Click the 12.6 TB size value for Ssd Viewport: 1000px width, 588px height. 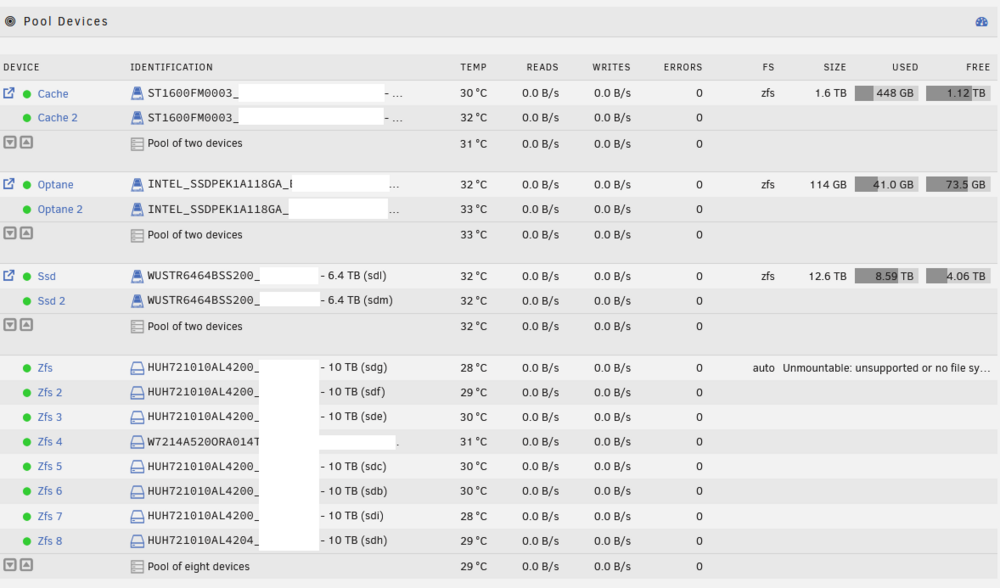(828, 276)
